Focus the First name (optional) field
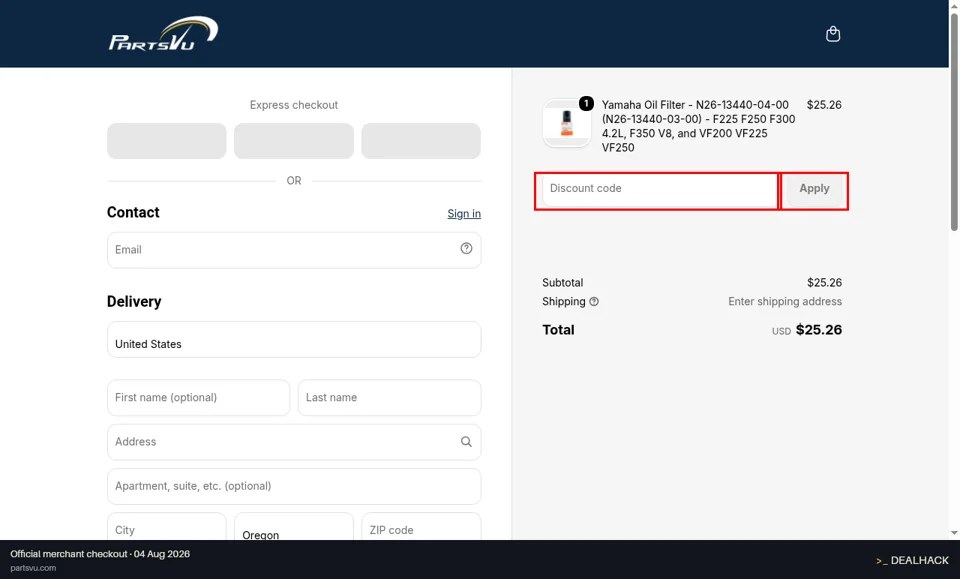Image resolution: width=960 pixels, height=579 pixels. [198, 397]
